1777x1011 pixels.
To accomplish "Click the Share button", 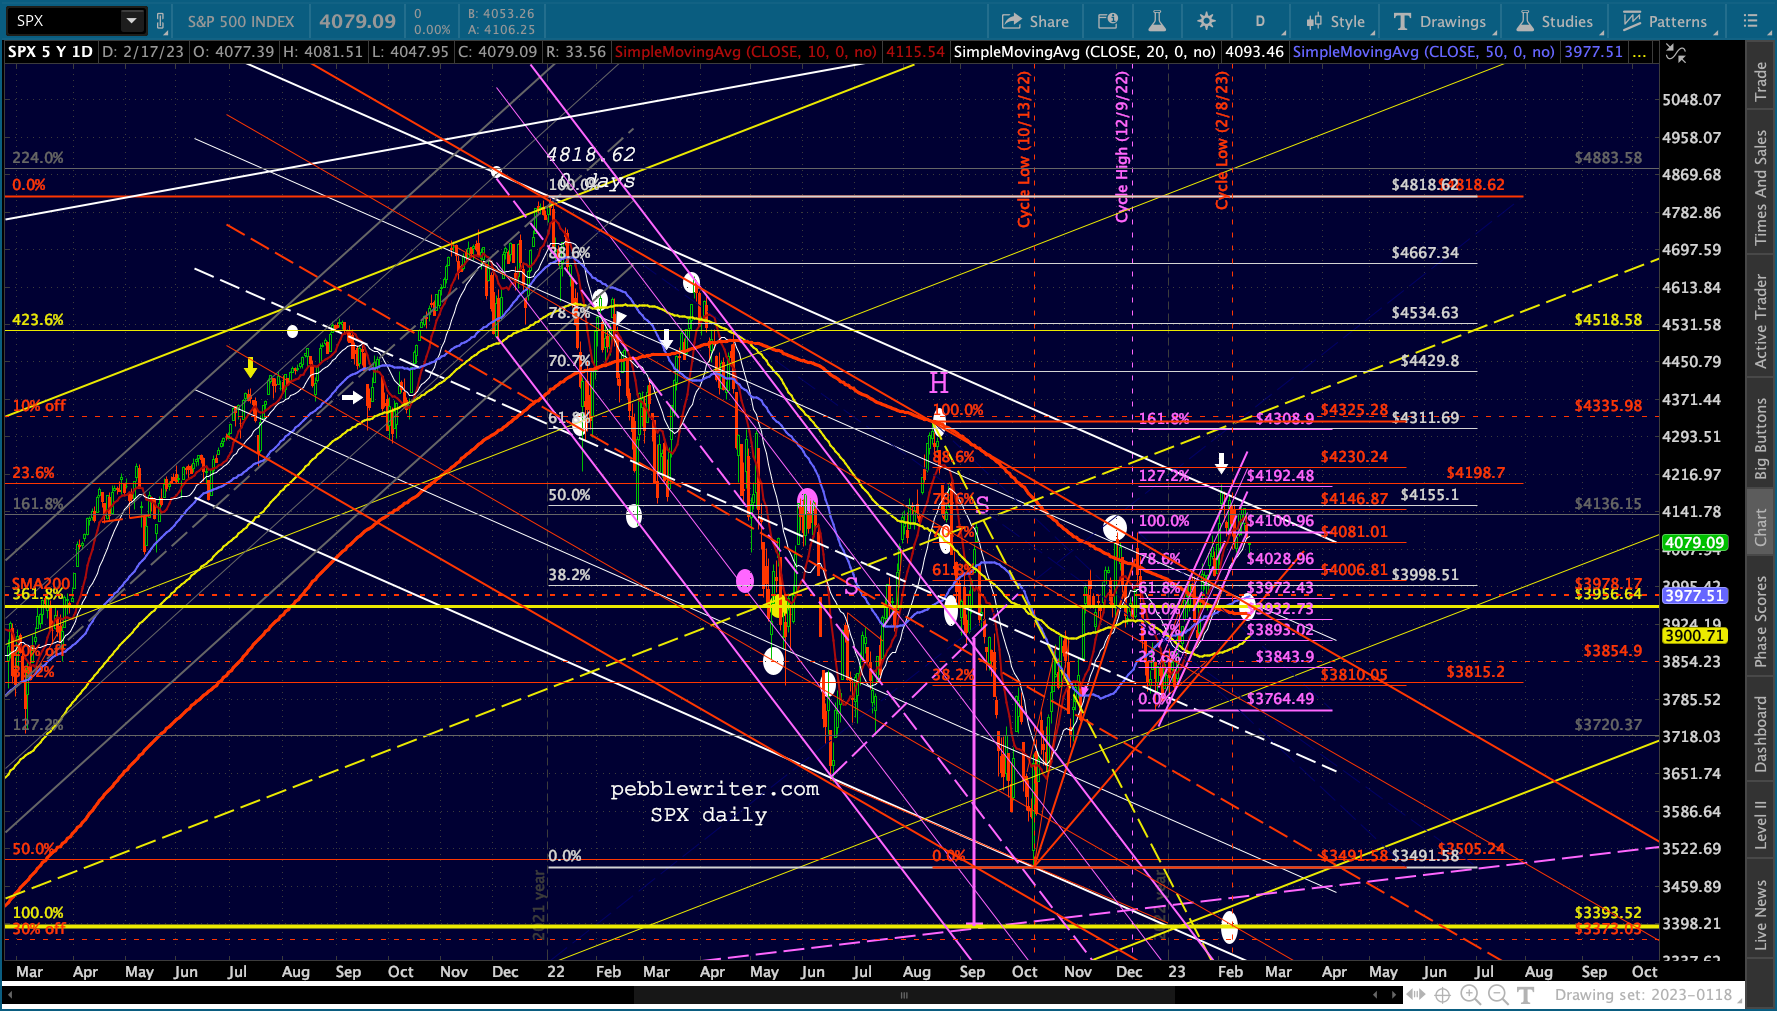I will (x=1035, y=21).
